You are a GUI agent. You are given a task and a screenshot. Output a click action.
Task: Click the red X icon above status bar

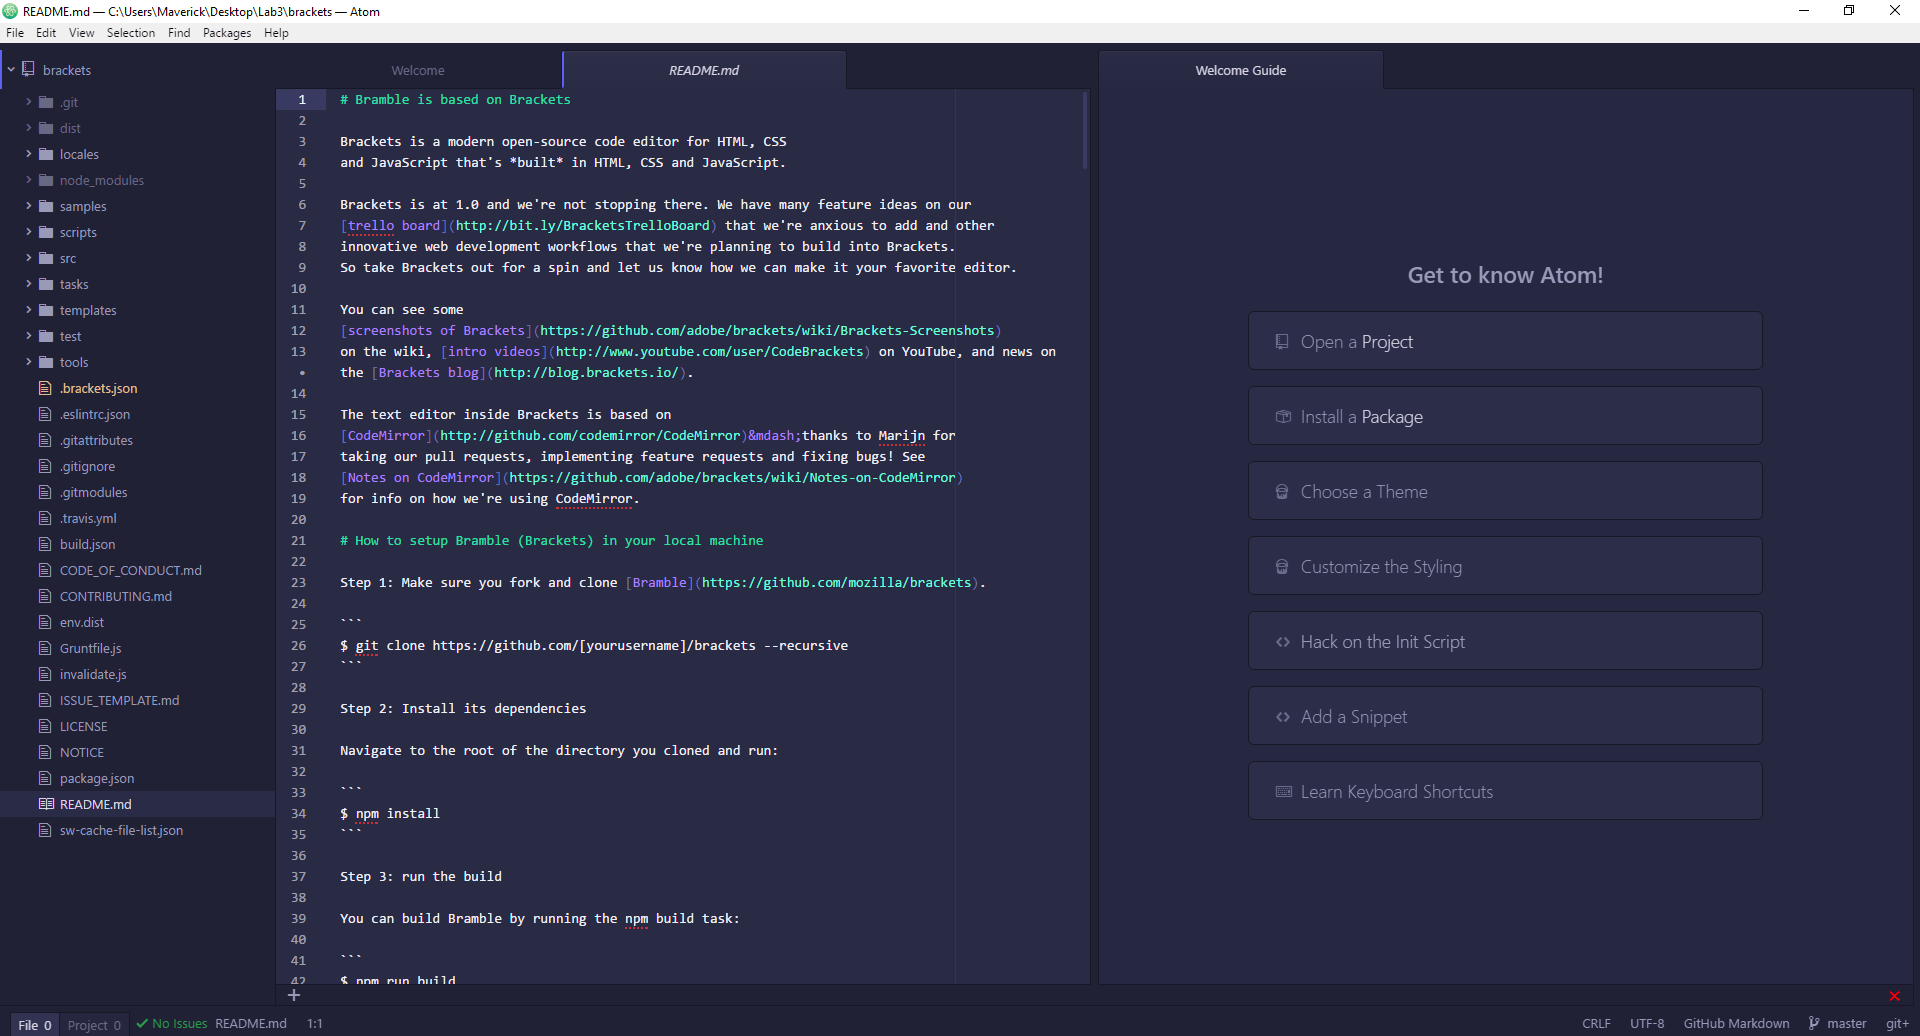point(1894,996)
